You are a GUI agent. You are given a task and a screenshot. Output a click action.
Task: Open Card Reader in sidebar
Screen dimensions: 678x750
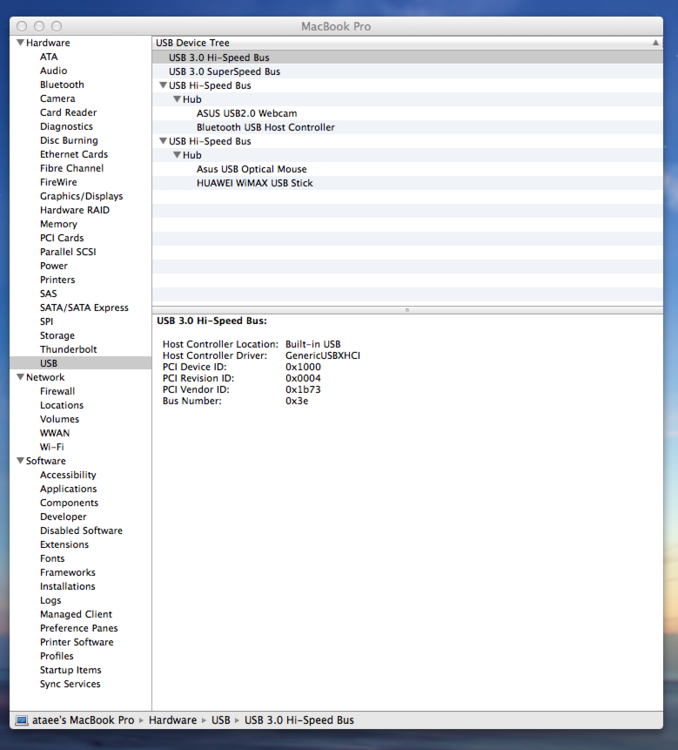click(x=68, y=112)
